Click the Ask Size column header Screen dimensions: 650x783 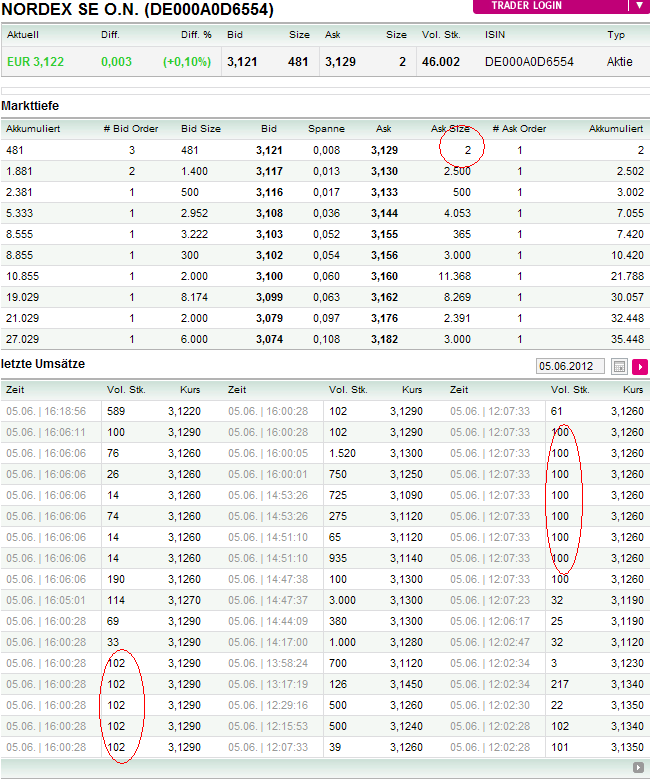pyautogui.click(x=450, y=129)
